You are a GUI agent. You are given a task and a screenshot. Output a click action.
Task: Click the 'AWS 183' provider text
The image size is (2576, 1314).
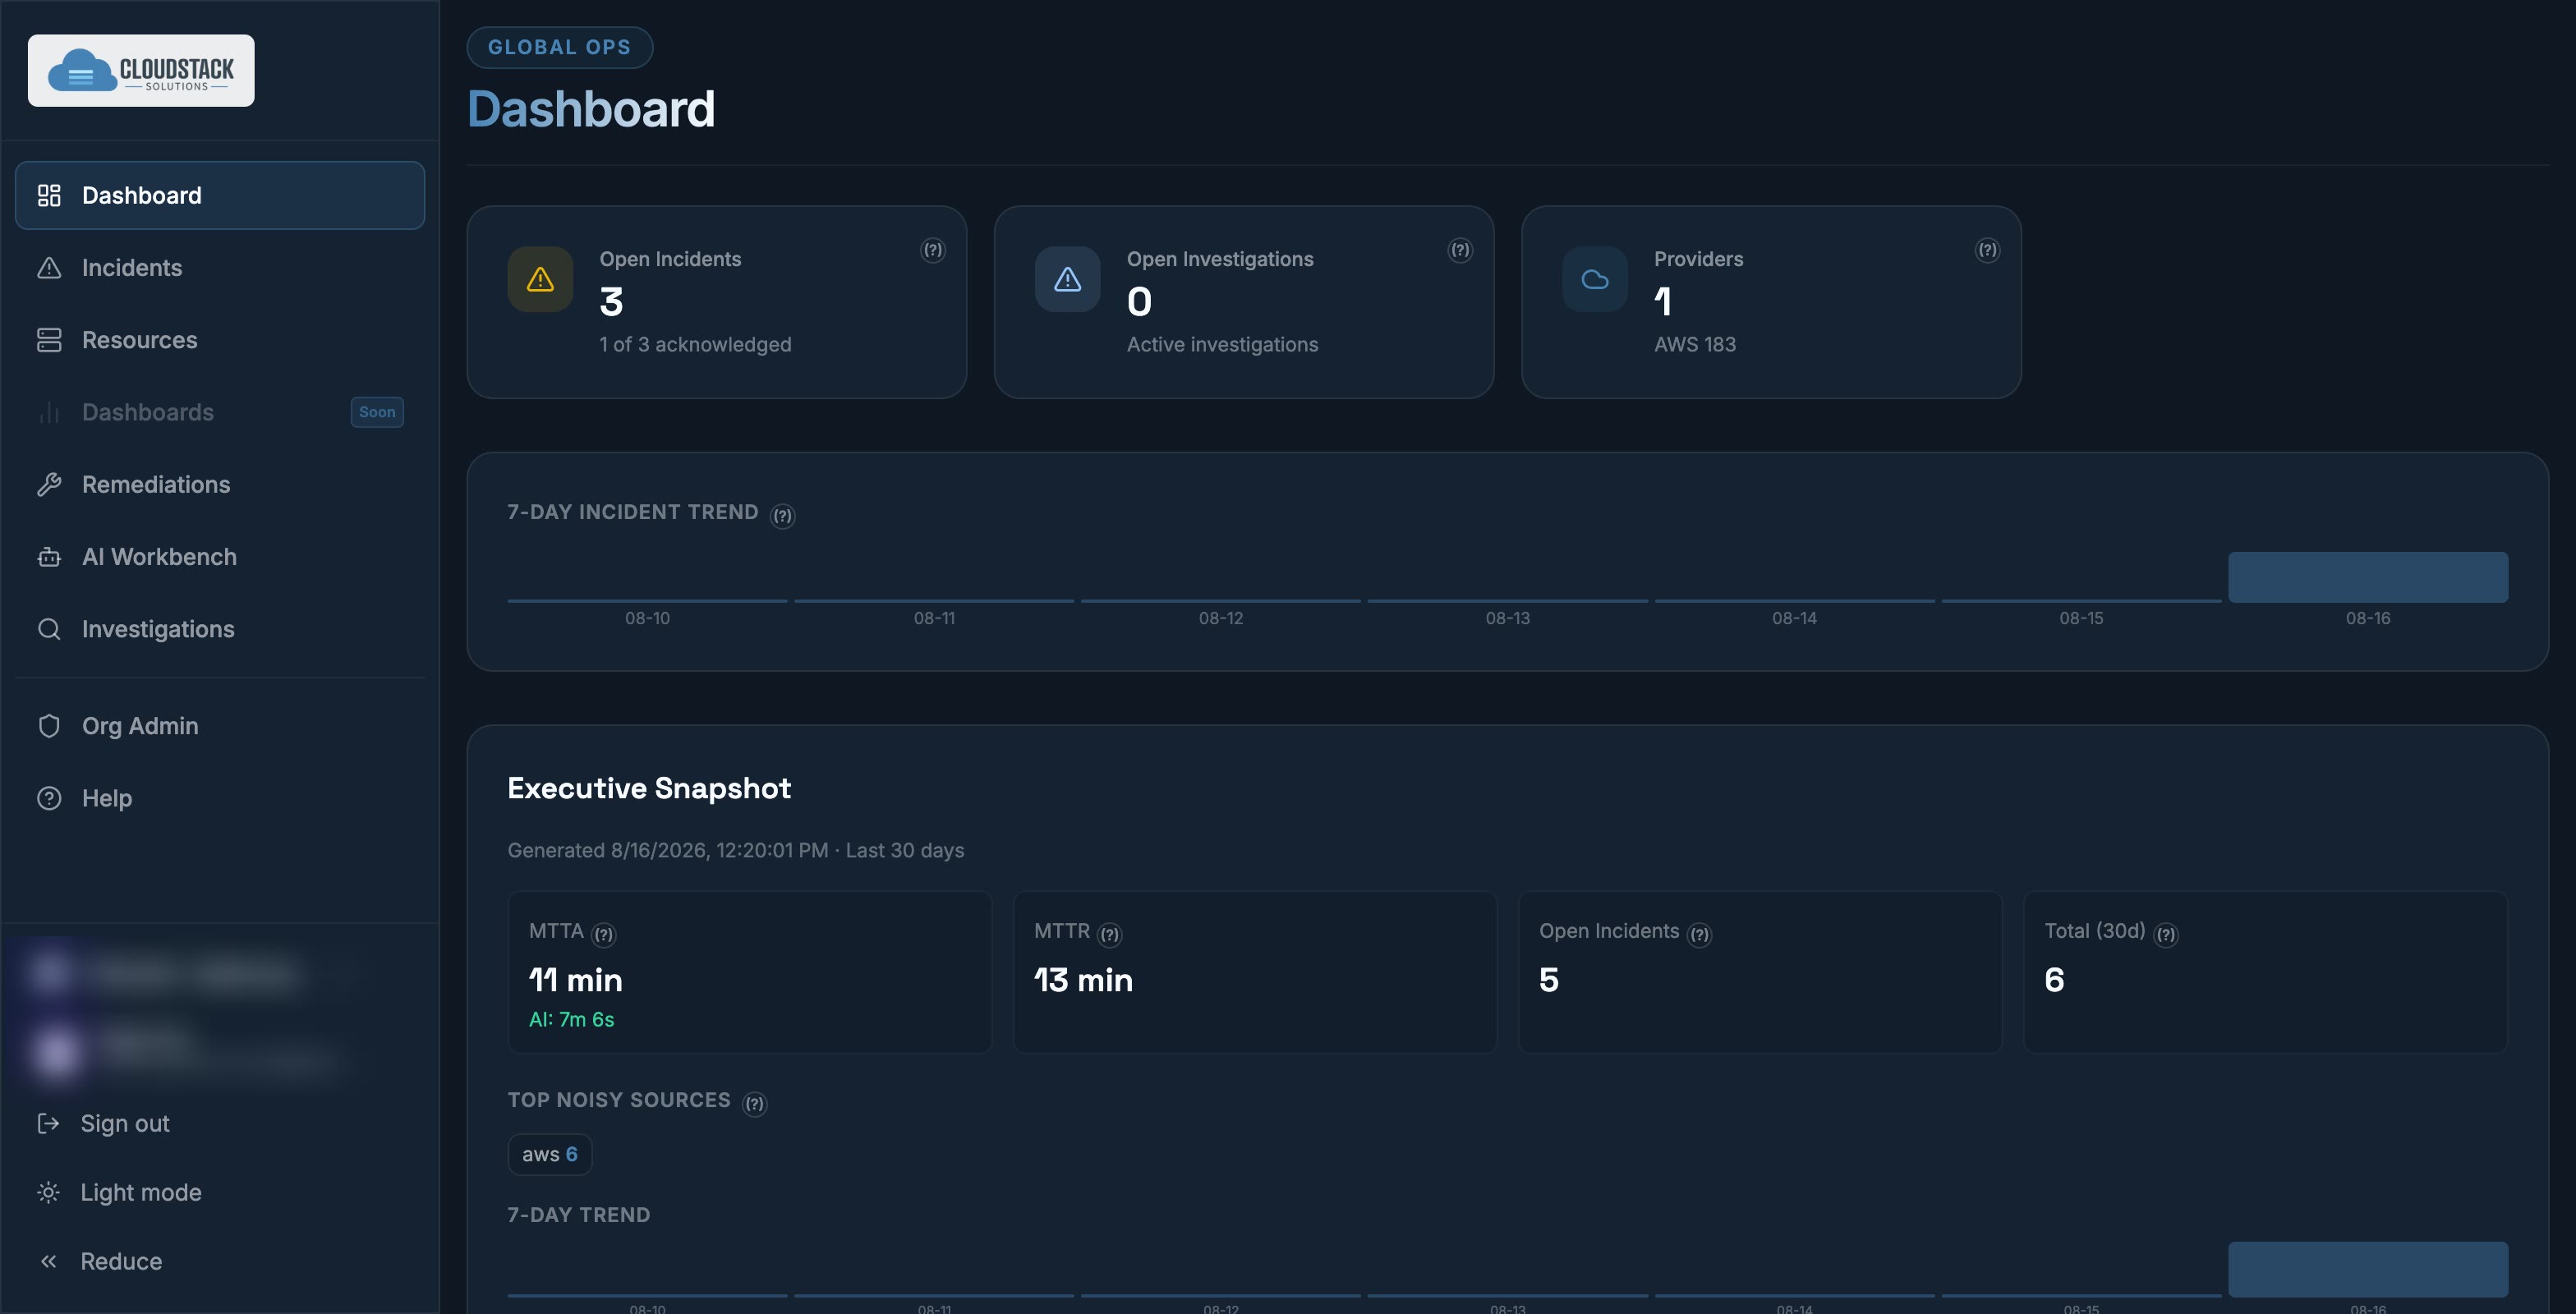point(1695,344)
